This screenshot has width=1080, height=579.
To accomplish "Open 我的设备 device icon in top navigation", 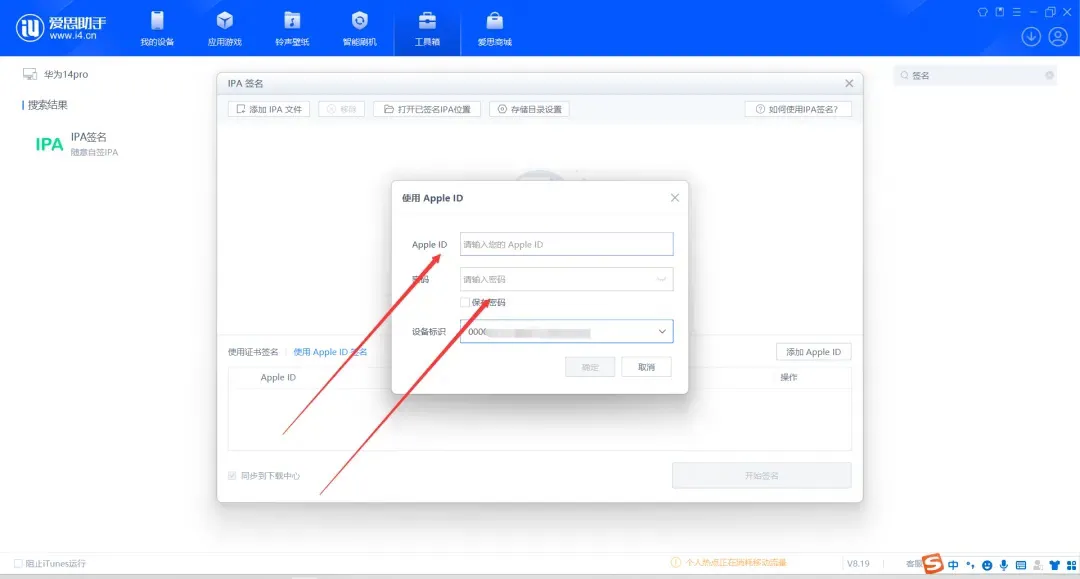I will (157, 28).
